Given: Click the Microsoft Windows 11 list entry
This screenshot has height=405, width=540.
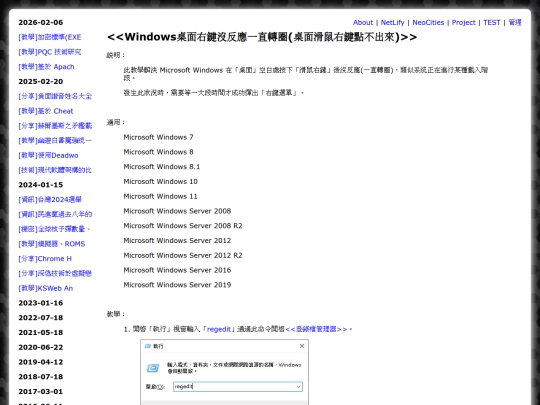Looking at the screenshot, I should [160, 196].
